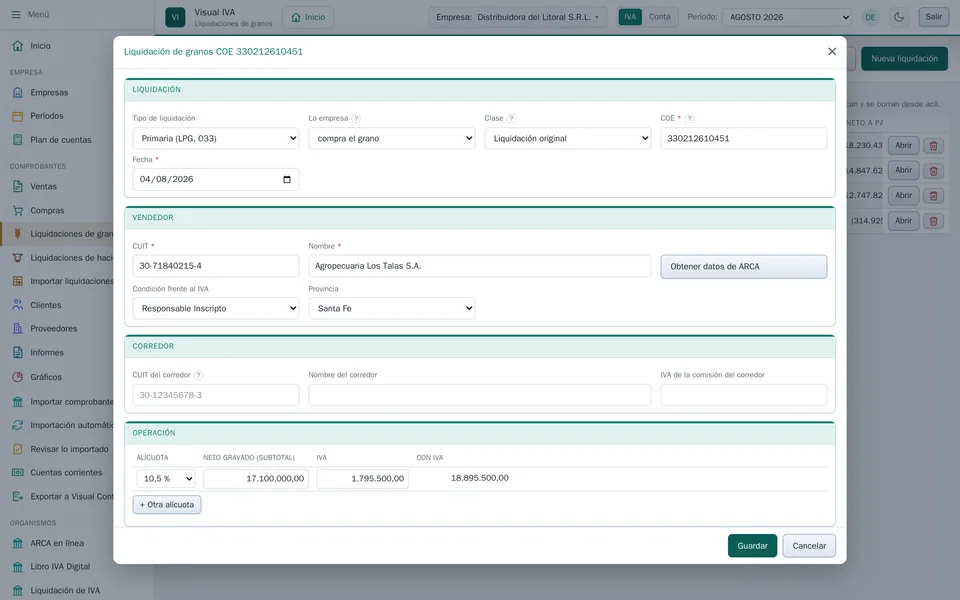960x600 pixels.
Task: Open Condición frente al IVA dropdown
Action: point(216,309)
